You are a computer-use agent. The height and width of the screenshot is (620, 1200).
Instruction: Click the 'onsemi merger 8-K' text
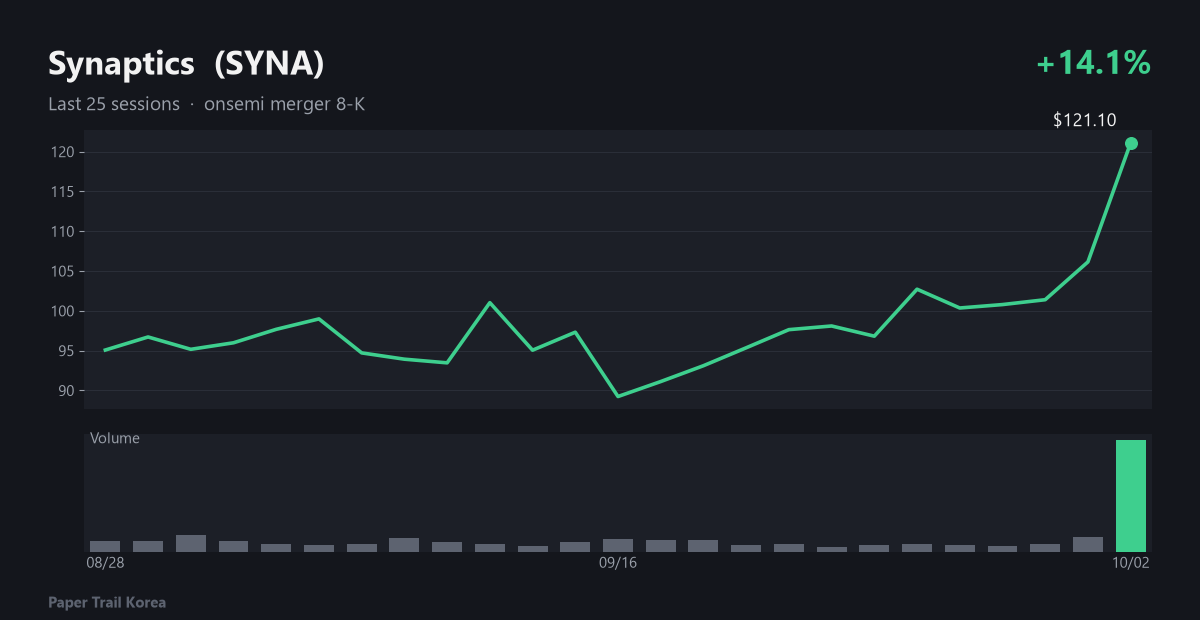pos(284,104)
